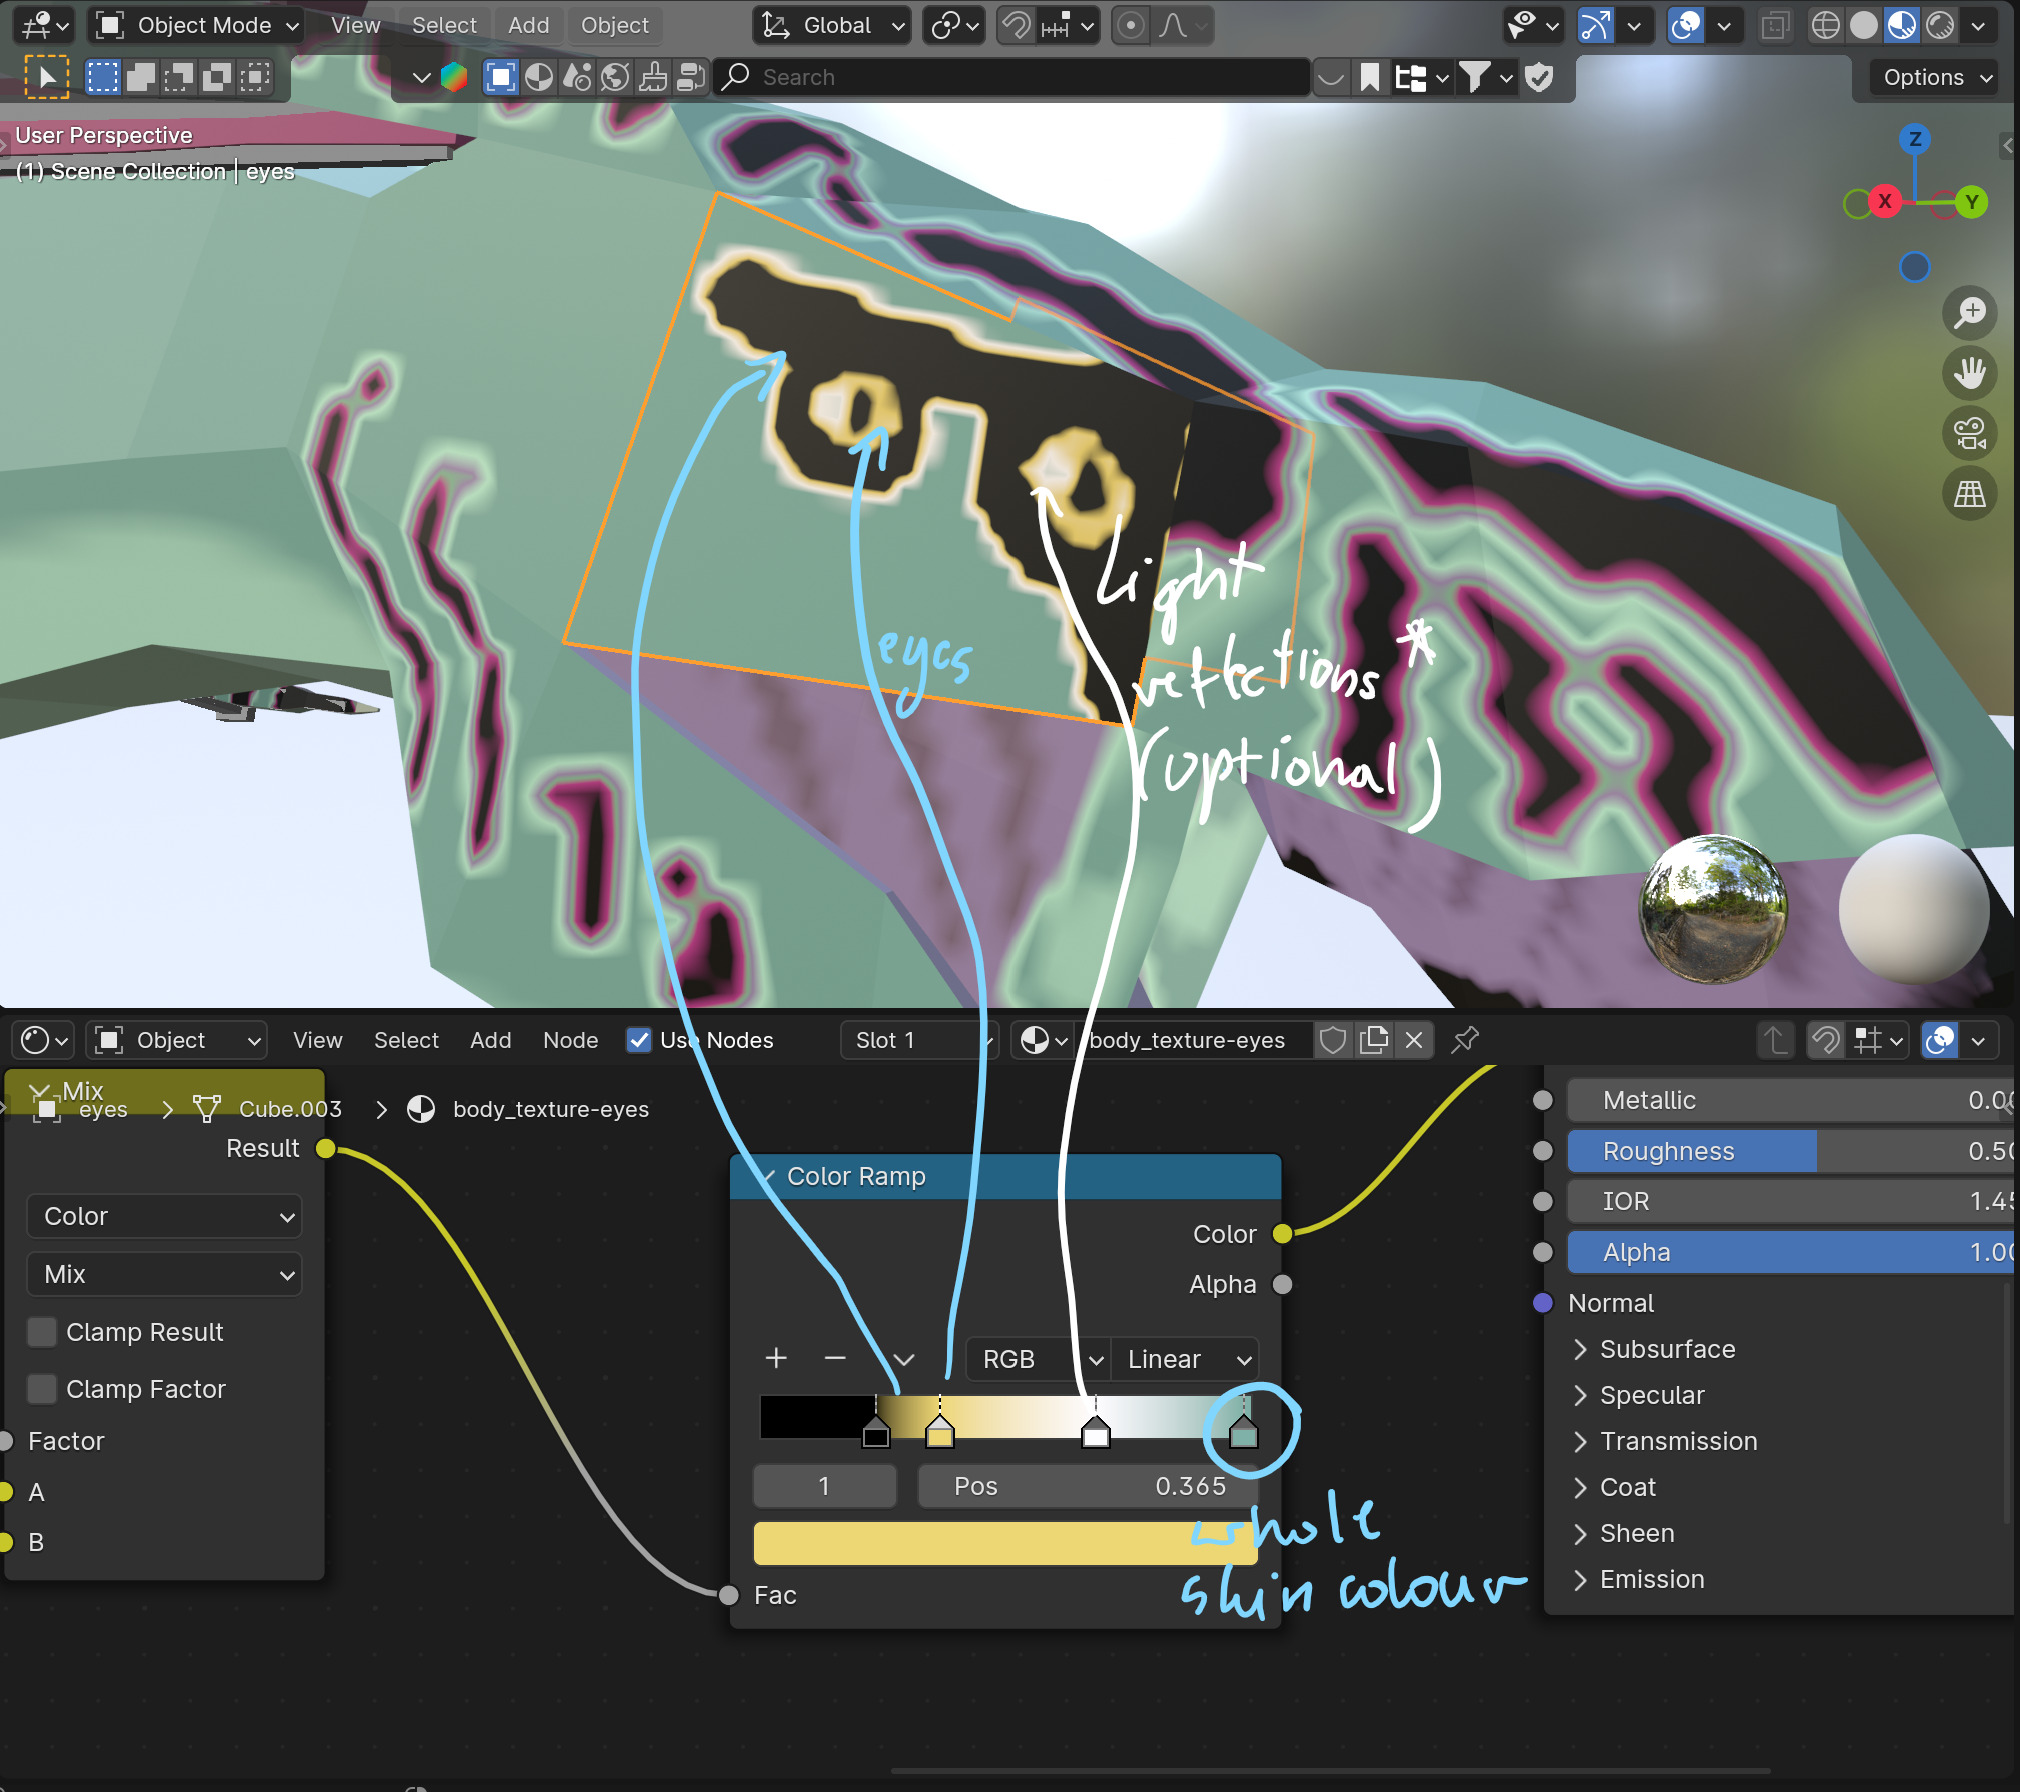Open the Options dropdown
This screenshot has height=1792, width=2020.
(1935, 77)
